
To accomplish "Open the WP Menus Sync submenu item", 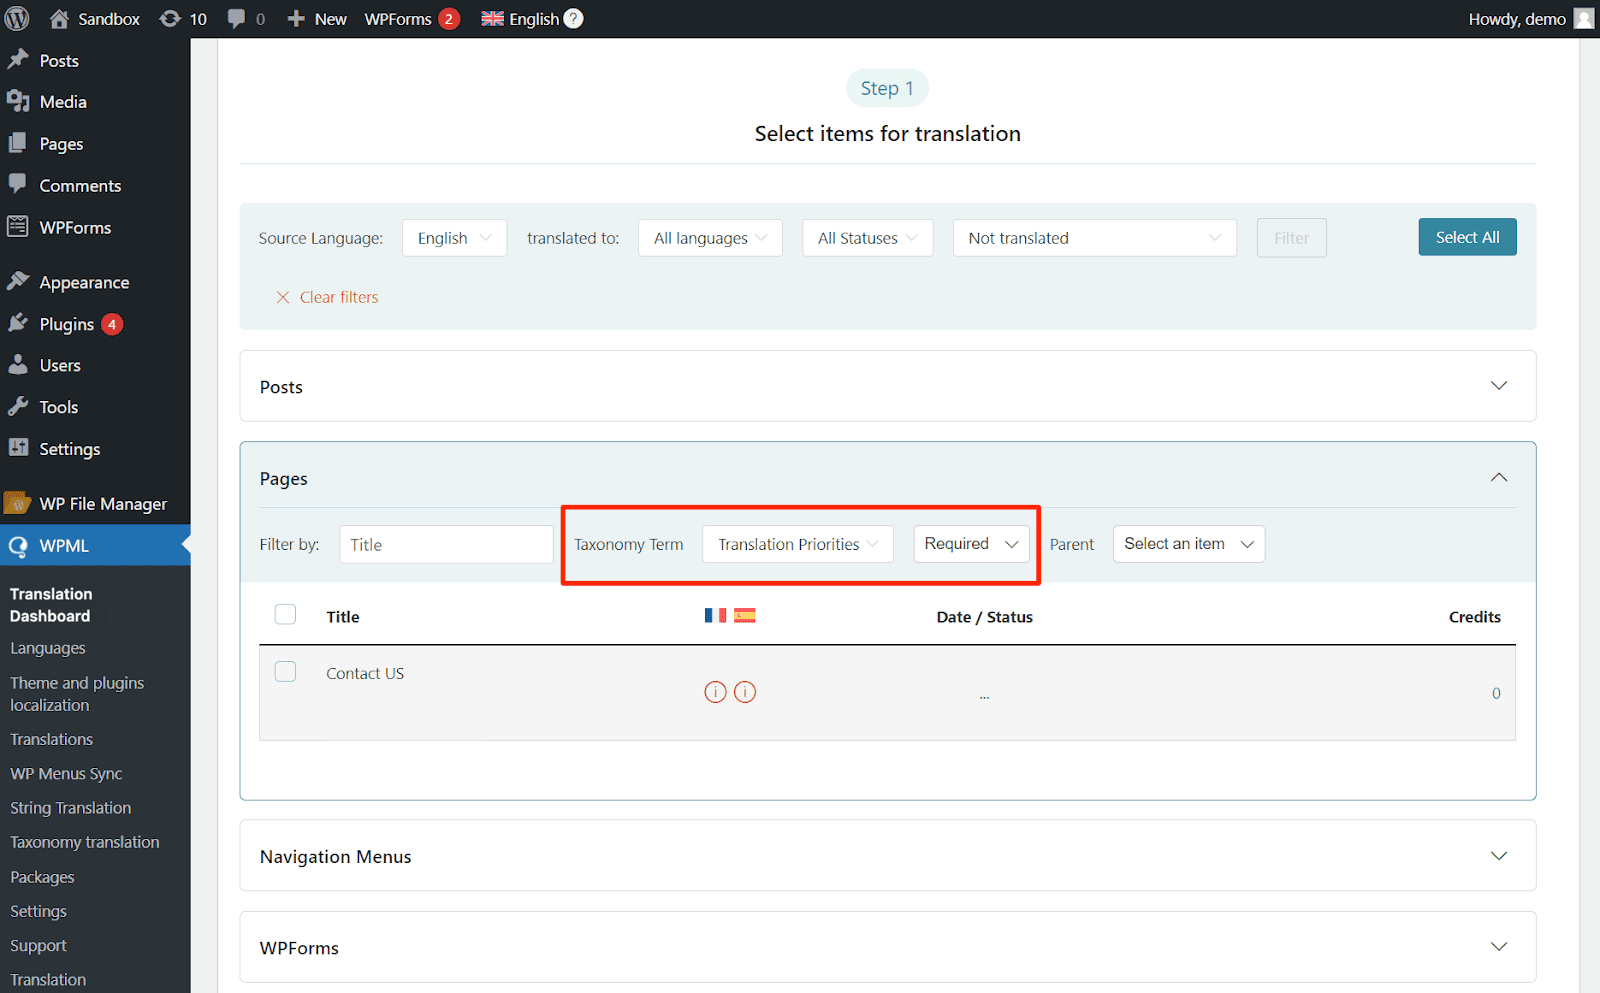I will (x=66, y=774).
